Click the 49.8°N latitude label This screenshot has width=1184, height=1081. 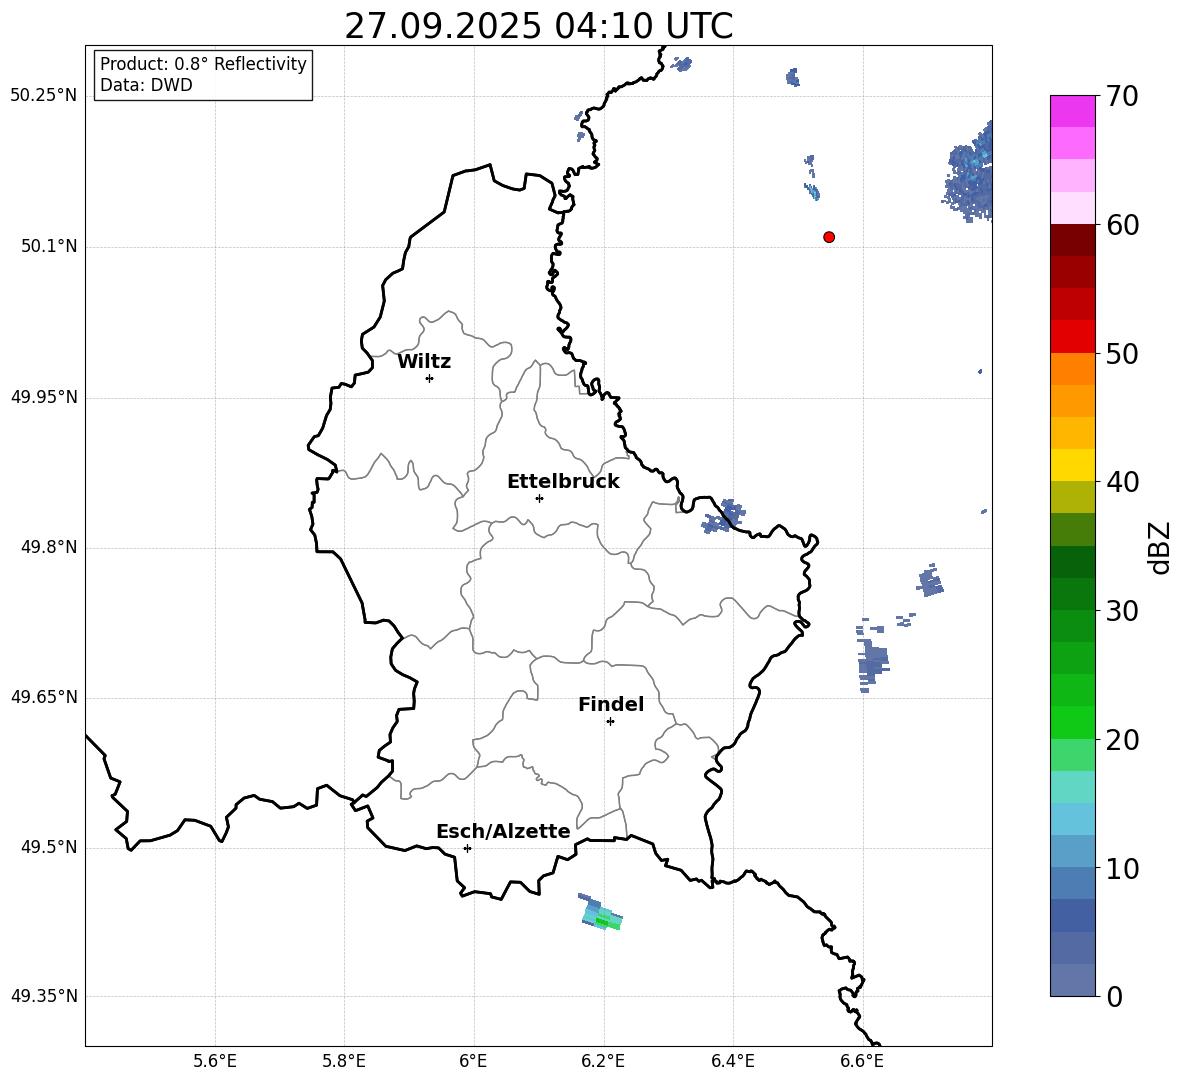tap(48, 547)
